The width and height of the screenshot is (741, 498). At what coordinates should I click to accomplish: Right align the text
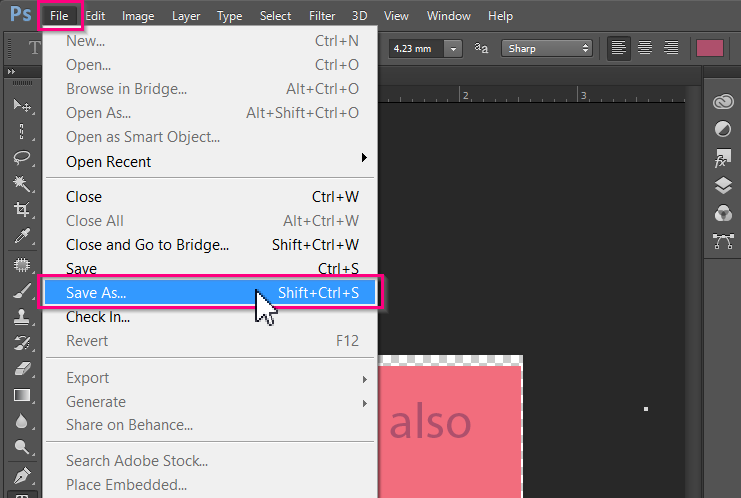click(x=671, y=48)
